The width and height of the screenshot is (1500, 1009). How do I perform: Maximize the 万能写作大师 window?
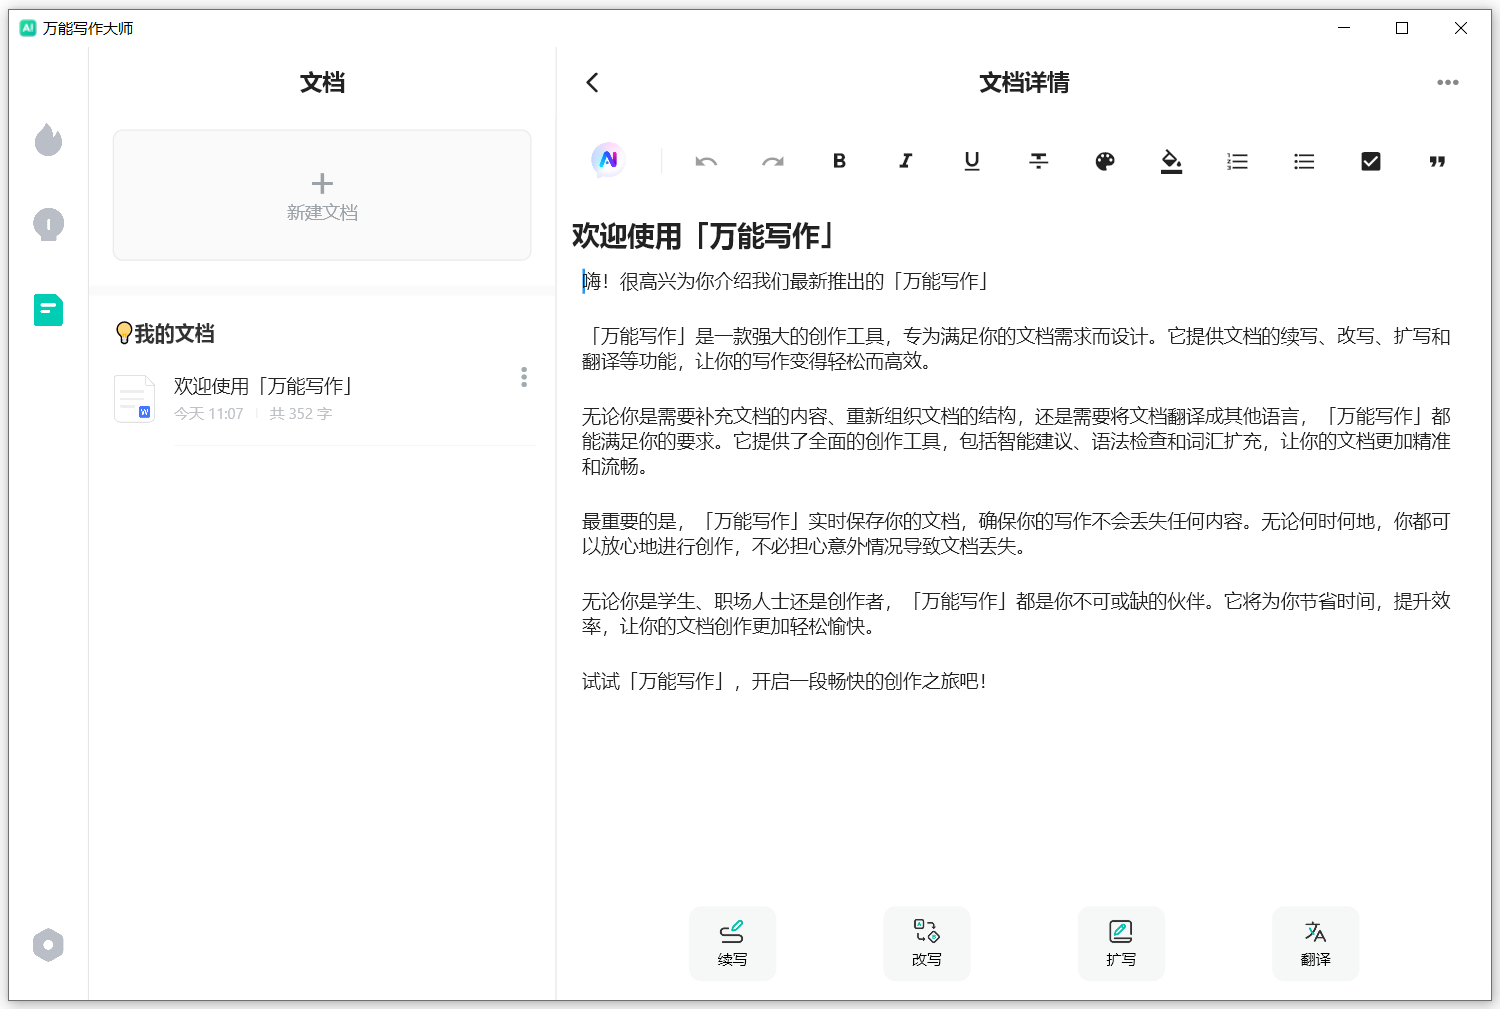[1402, 28]
